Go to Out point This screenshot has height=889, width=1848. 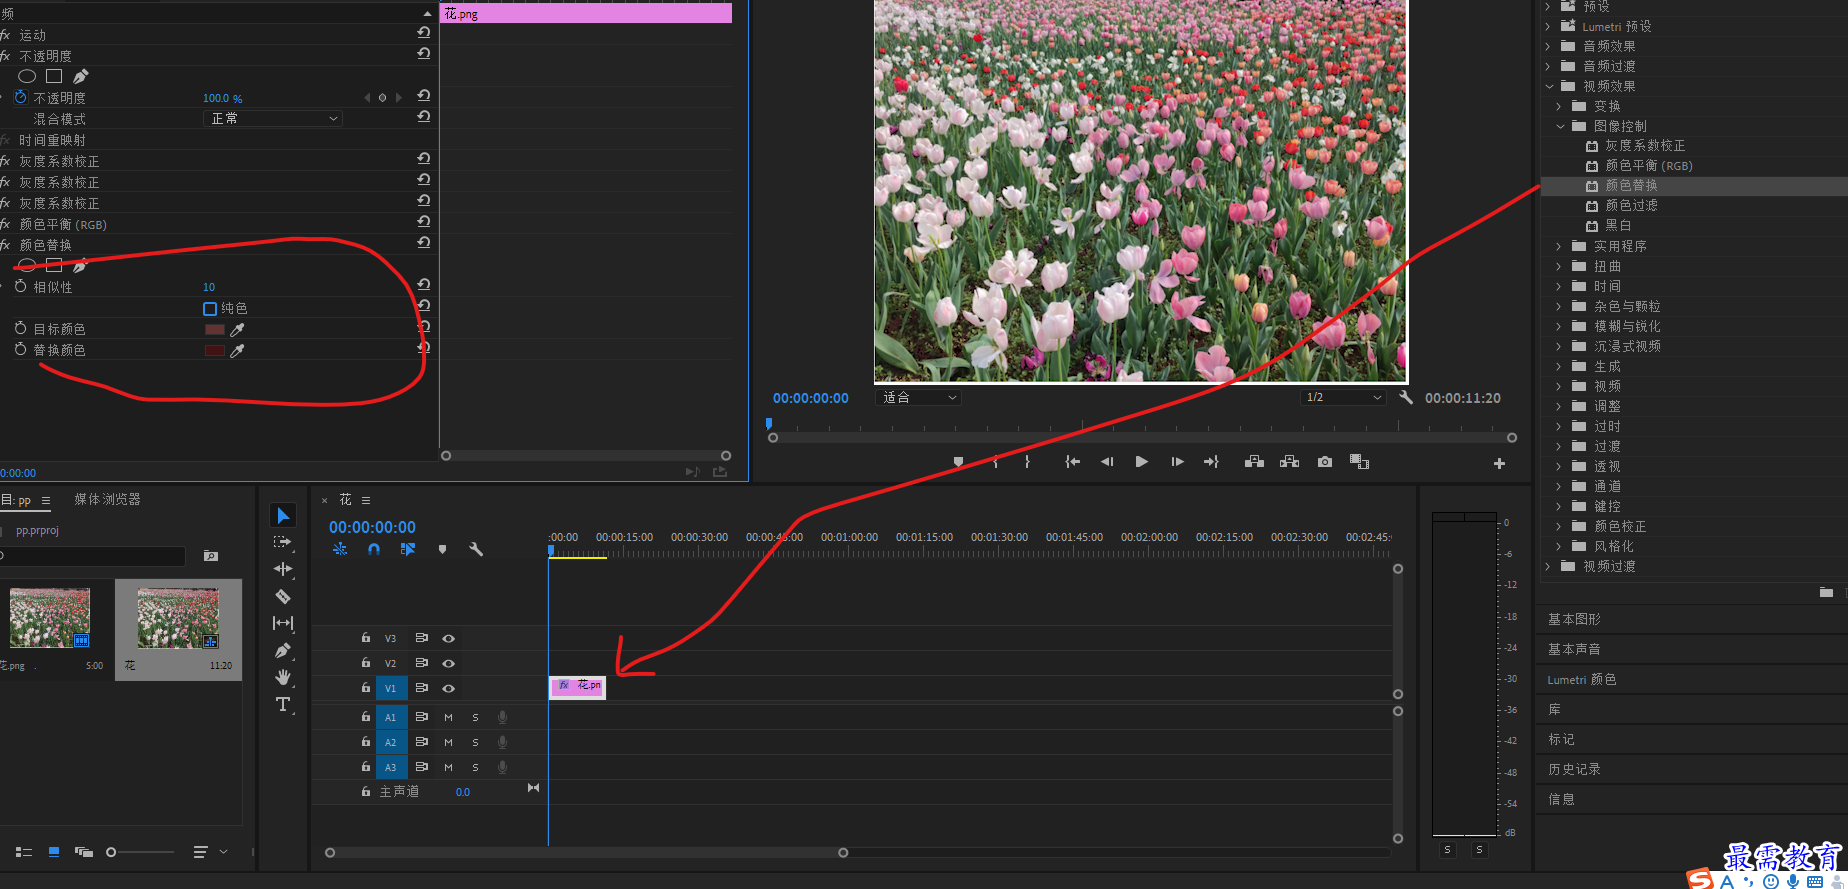[x=1211, y=462]
